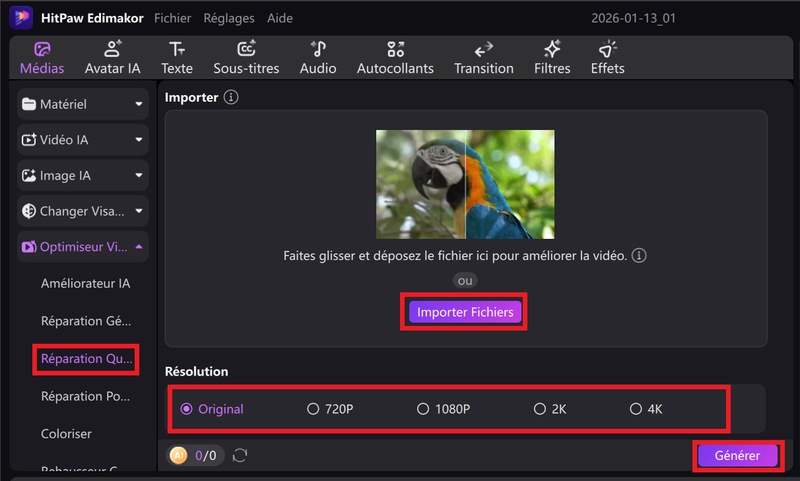
Task: Click the info icon beside Importer
Action: click(x=231, y=97)
